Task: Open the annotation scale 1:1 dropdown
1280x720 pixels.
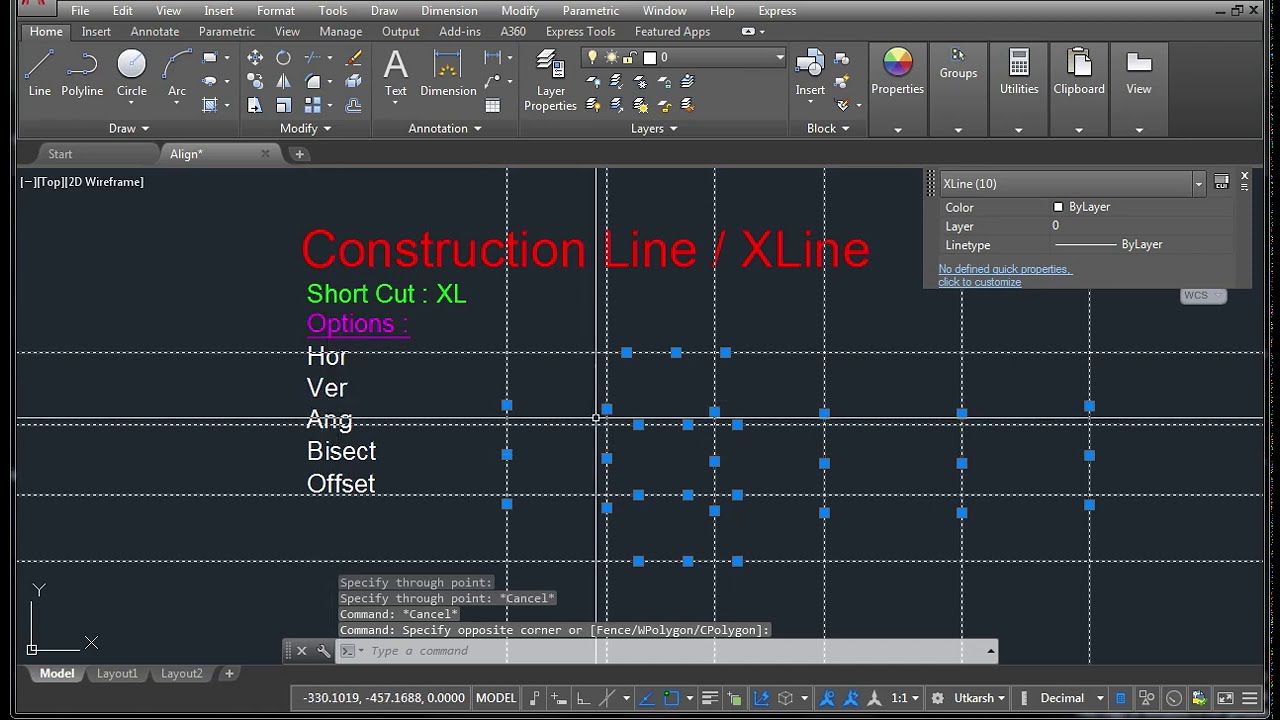Action: [905, 698]
